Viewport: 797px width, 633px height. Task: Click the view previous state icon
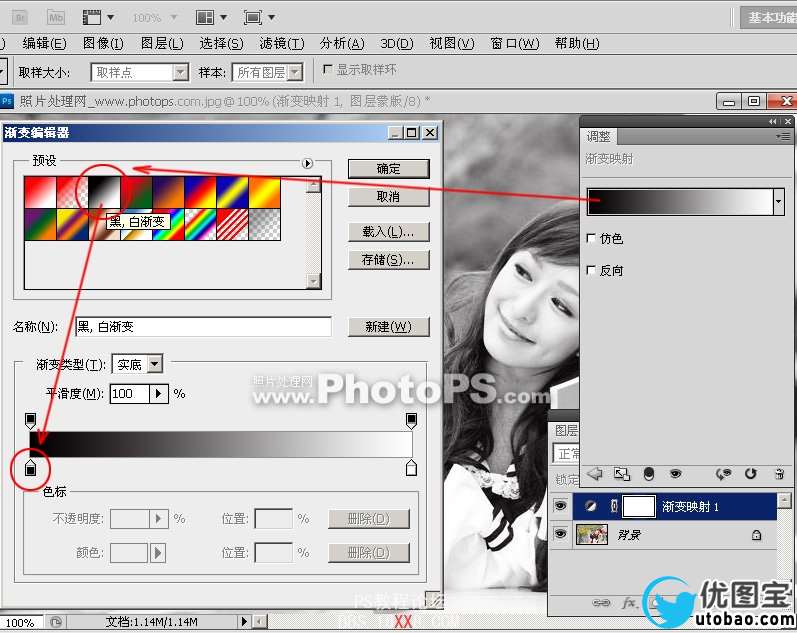point(724,474)
